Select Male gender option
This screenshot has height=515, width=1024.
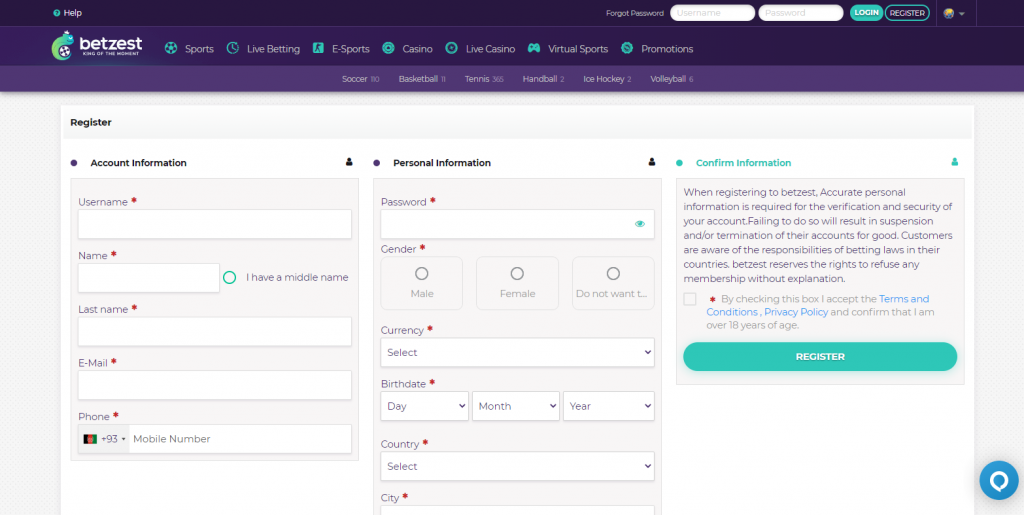pyautogui.click(x=422, y=283)
